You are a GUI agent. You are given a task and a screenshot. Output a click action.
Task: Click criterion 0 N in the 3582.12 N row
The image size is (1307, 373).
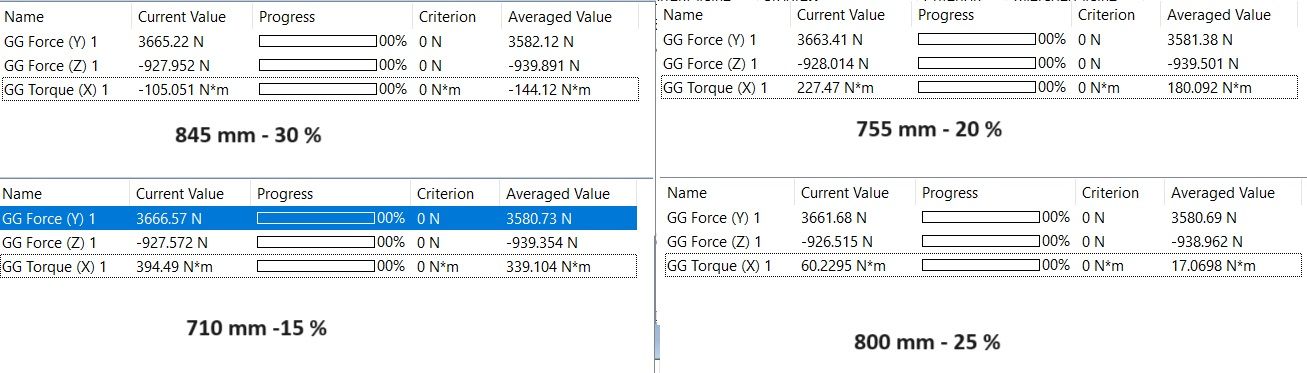point(430,42)
